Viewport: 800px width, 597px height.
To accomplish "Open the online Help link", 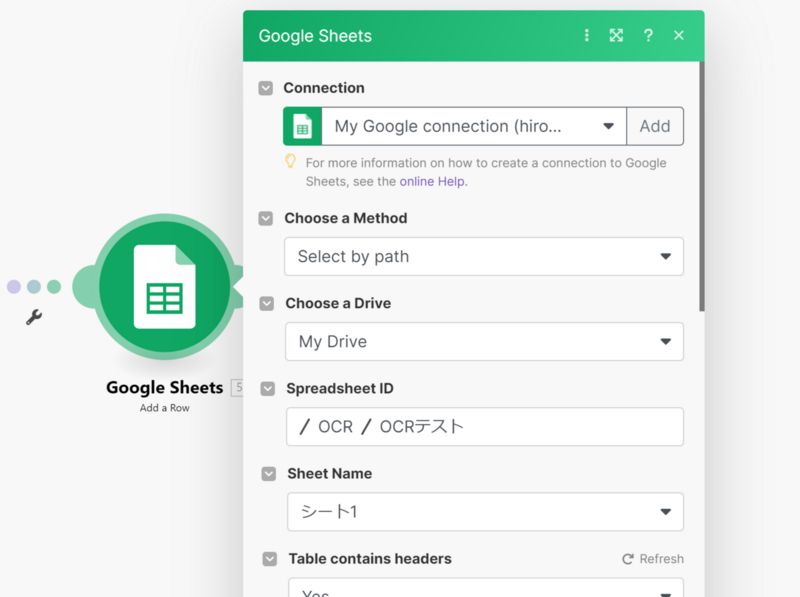I will (432, 182).
